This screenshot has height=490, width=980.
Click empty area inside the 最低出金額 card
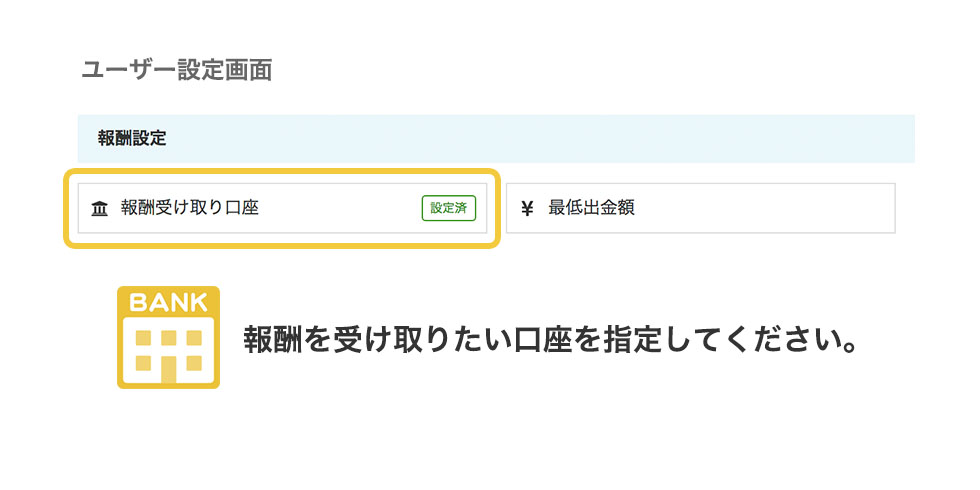pos(762,208)
